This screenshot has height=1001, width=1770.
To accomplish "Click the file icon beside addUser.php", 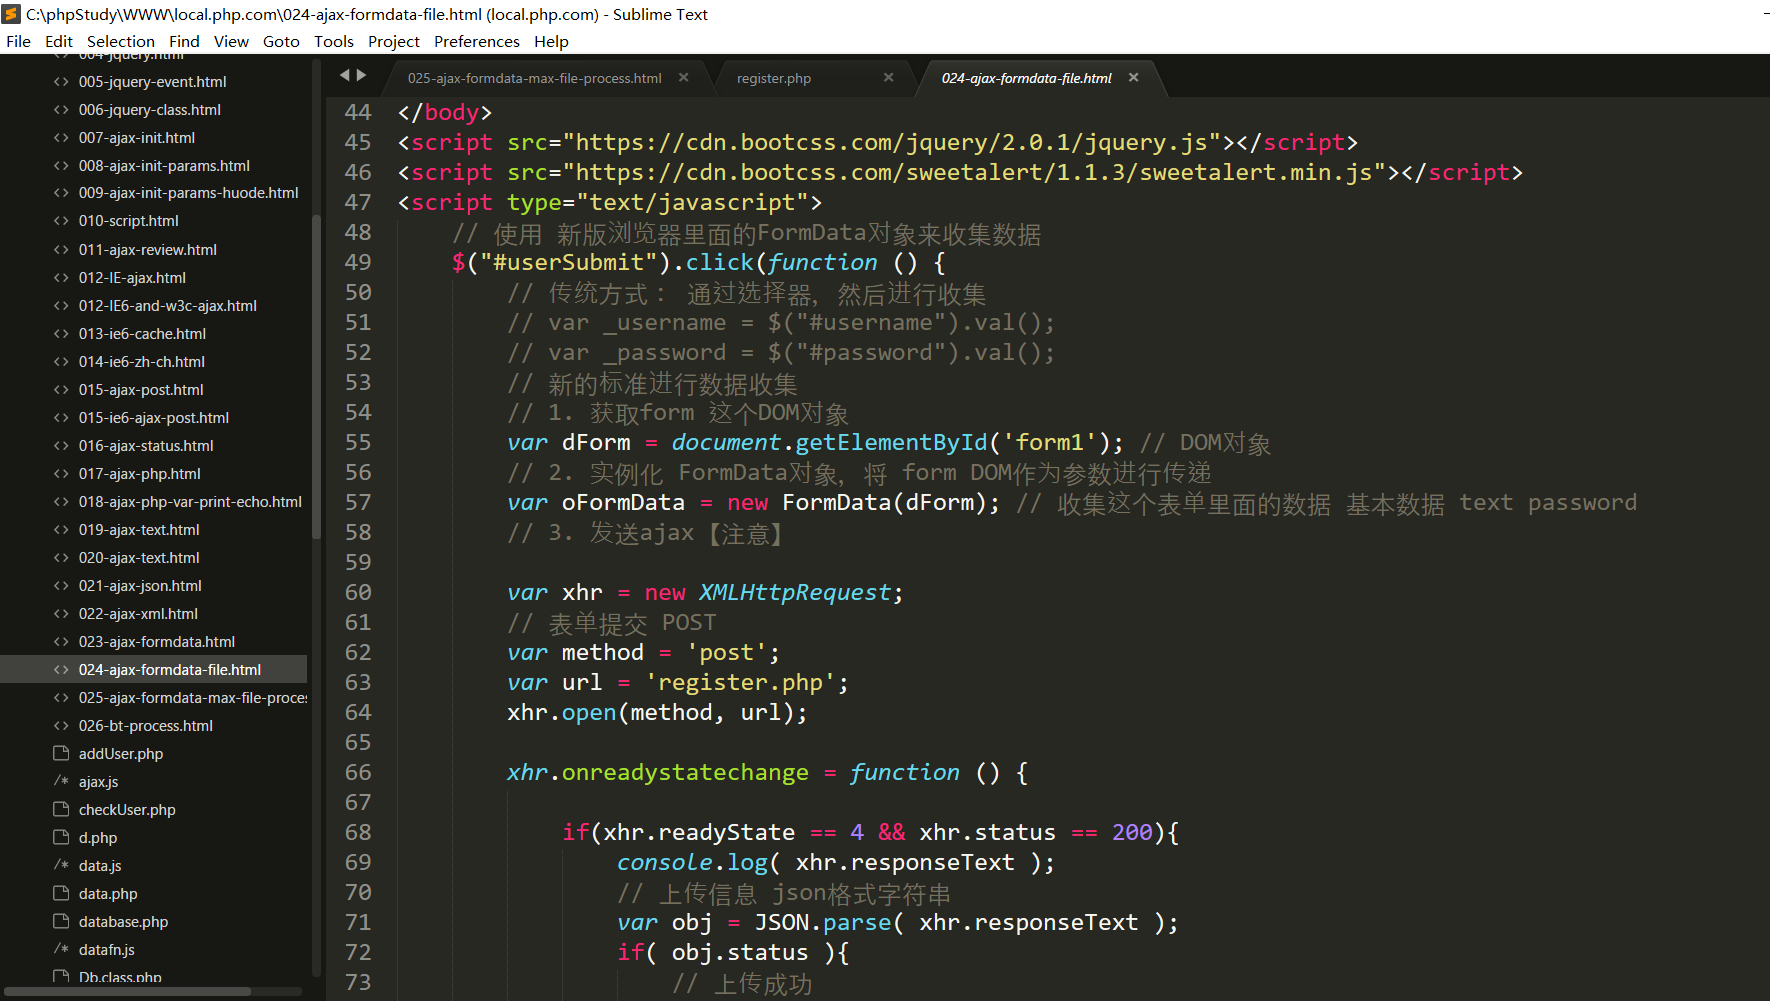I will pos(61,753).
